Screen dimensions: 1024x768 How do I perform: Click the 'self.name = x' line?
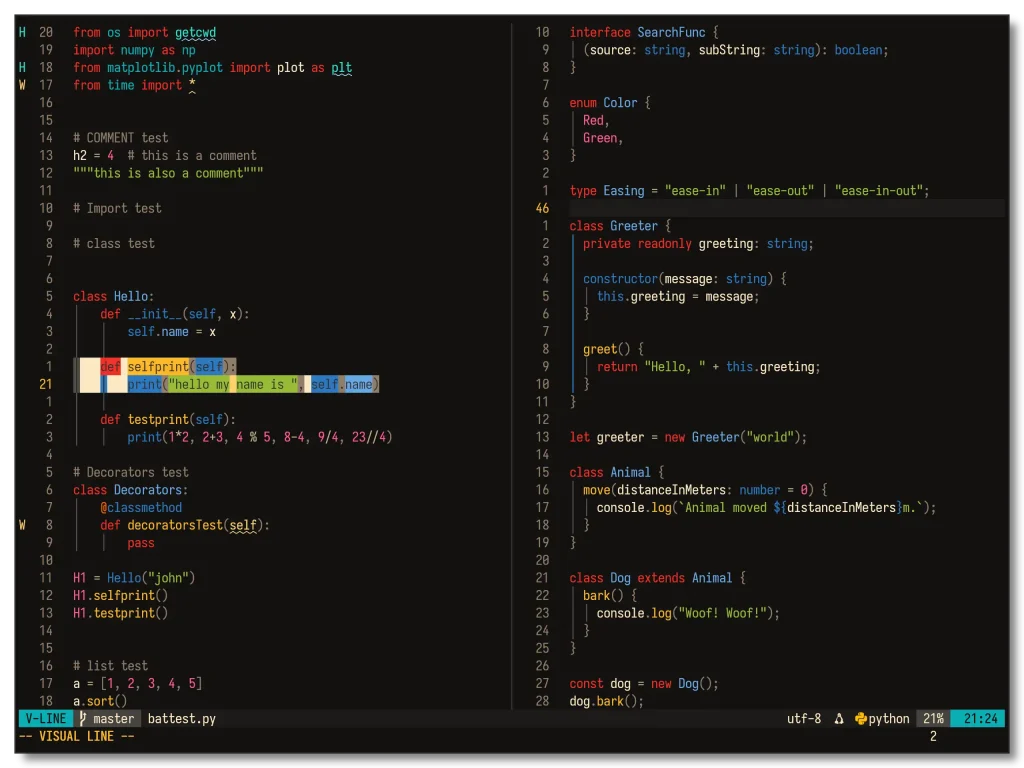pos(171,332)
